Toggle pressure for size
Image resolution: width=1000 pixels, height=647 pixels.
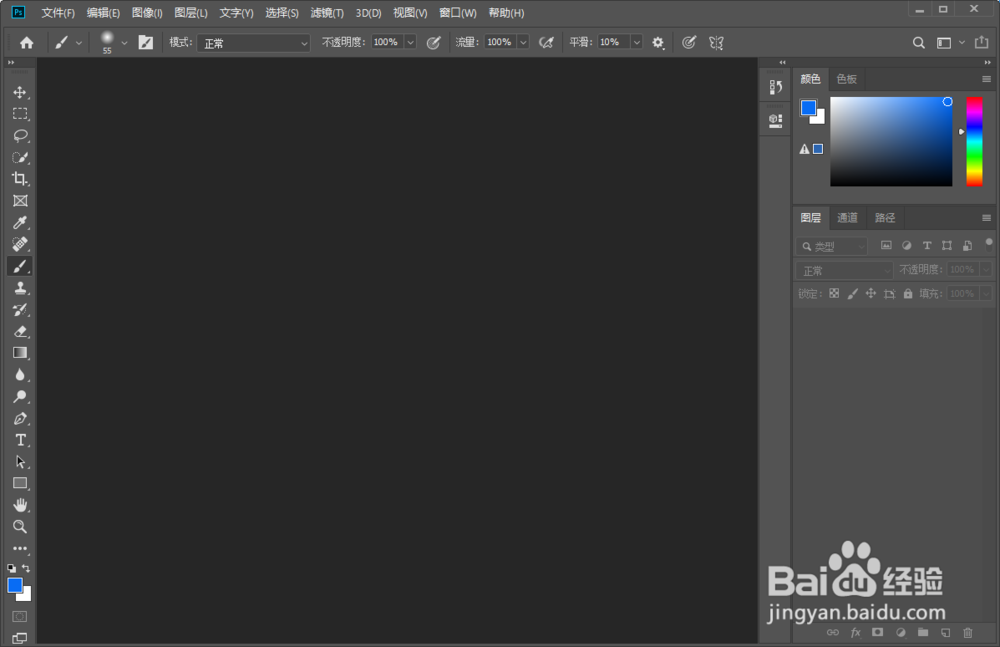pos(689,43)
